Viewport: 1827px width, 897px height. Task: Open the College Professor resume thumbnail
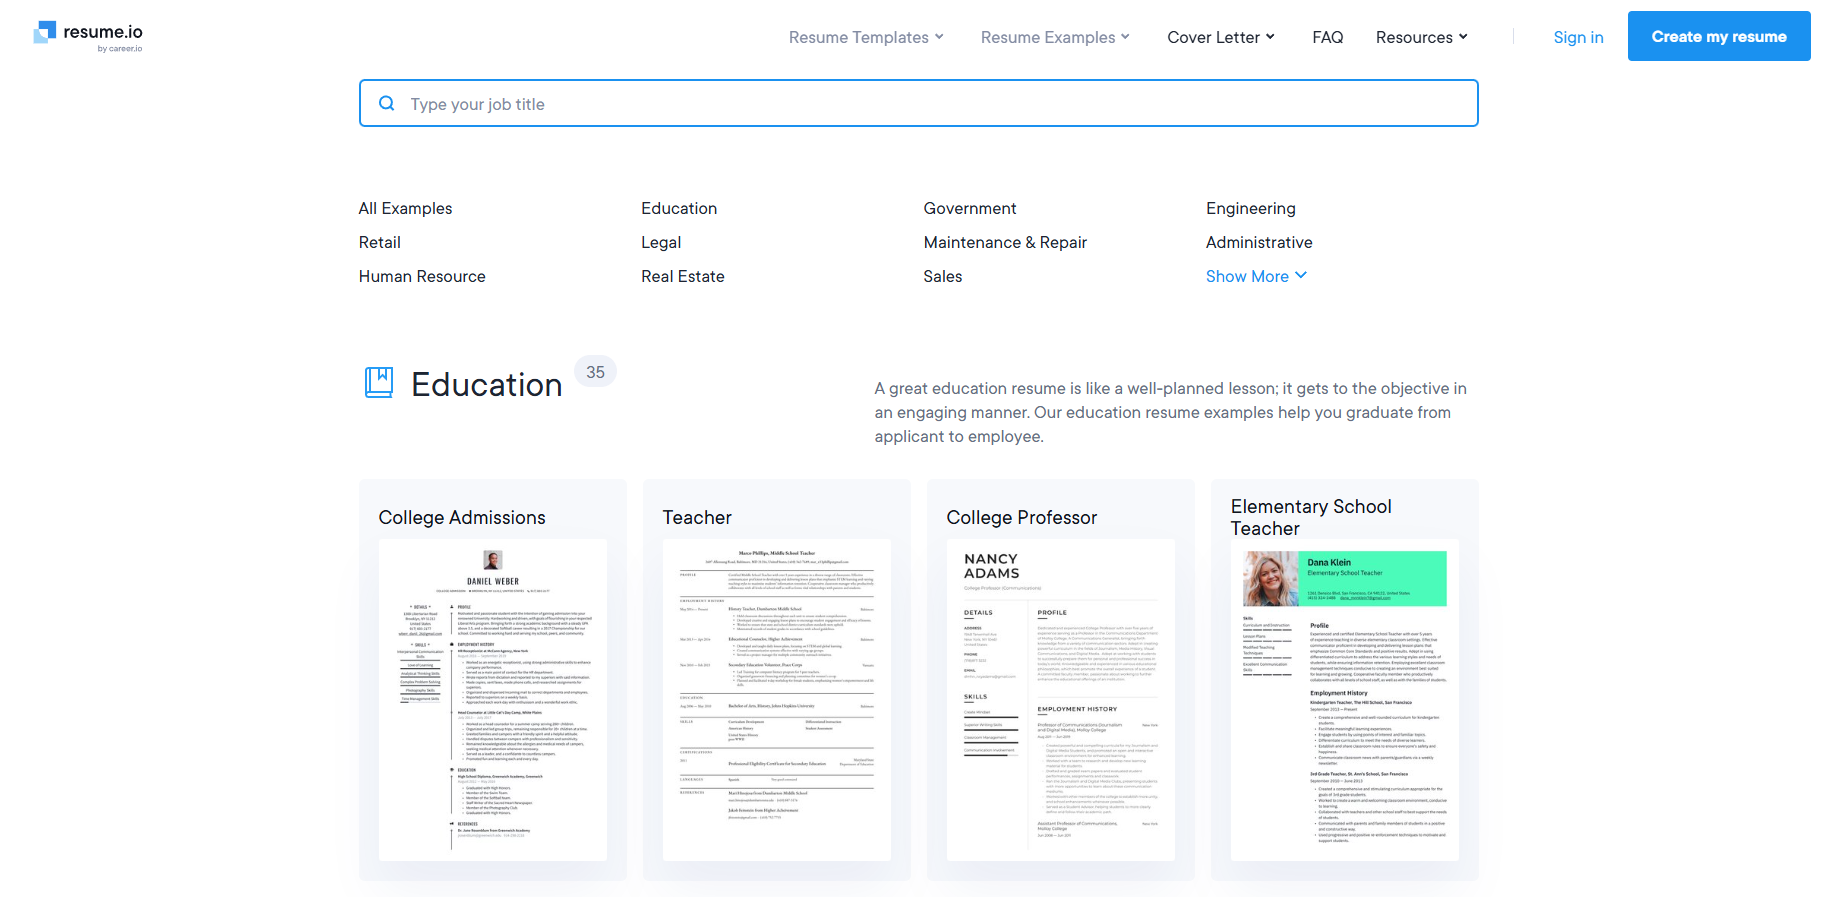(1061, 700)
